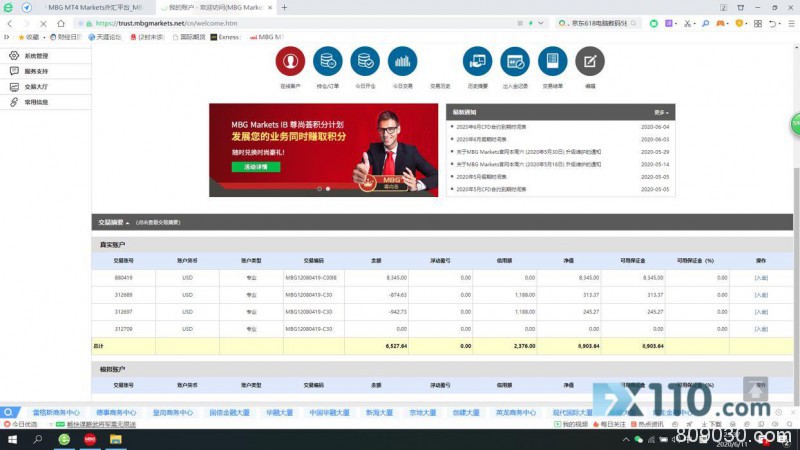
Task: Click account number 880419 cell
Action: pos(123,278)
